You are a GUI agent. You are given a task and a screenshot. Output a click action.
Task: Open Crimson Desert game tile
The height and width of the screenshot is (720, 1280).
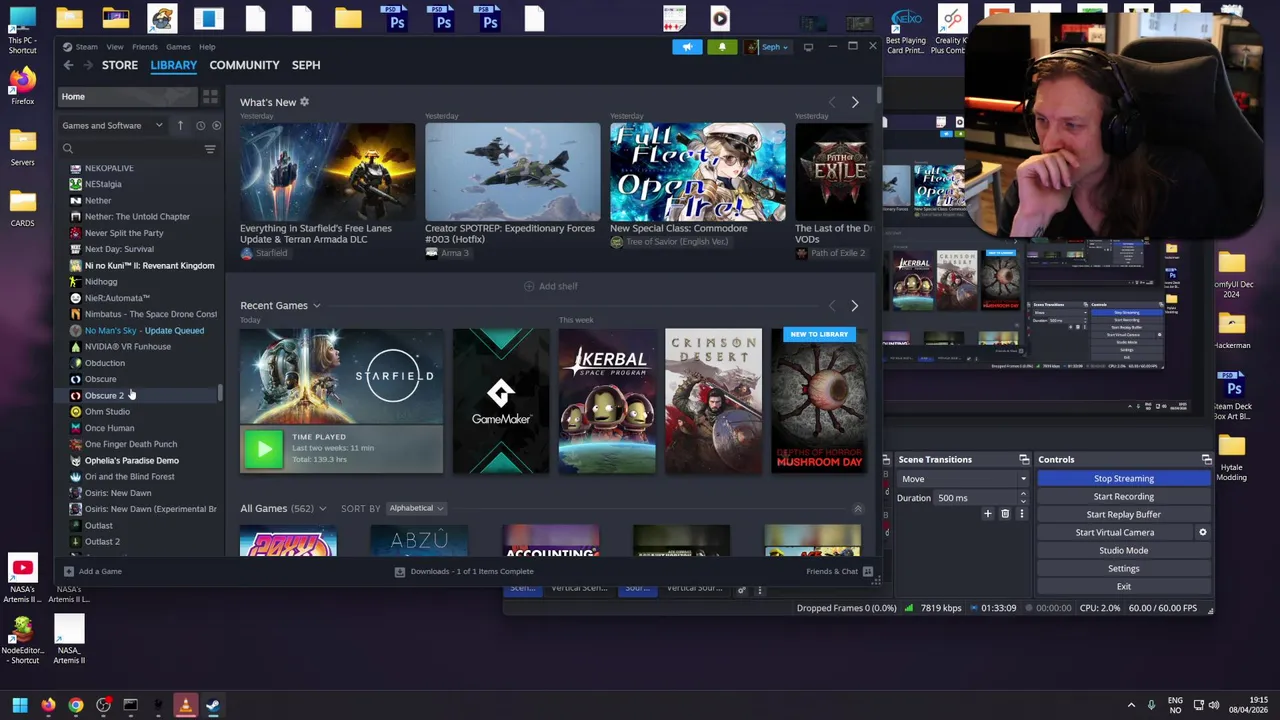point(713,401)
